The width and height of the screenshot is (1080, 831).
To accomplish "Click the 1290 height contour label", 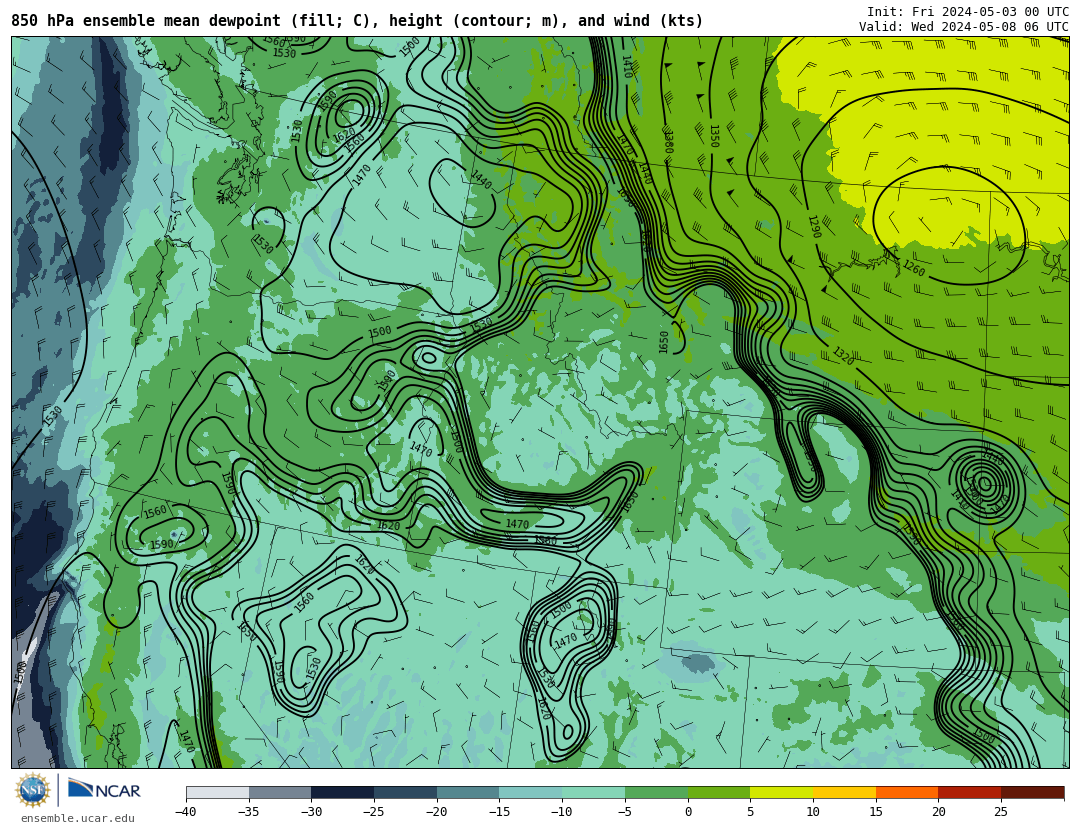I will point(815,226).
